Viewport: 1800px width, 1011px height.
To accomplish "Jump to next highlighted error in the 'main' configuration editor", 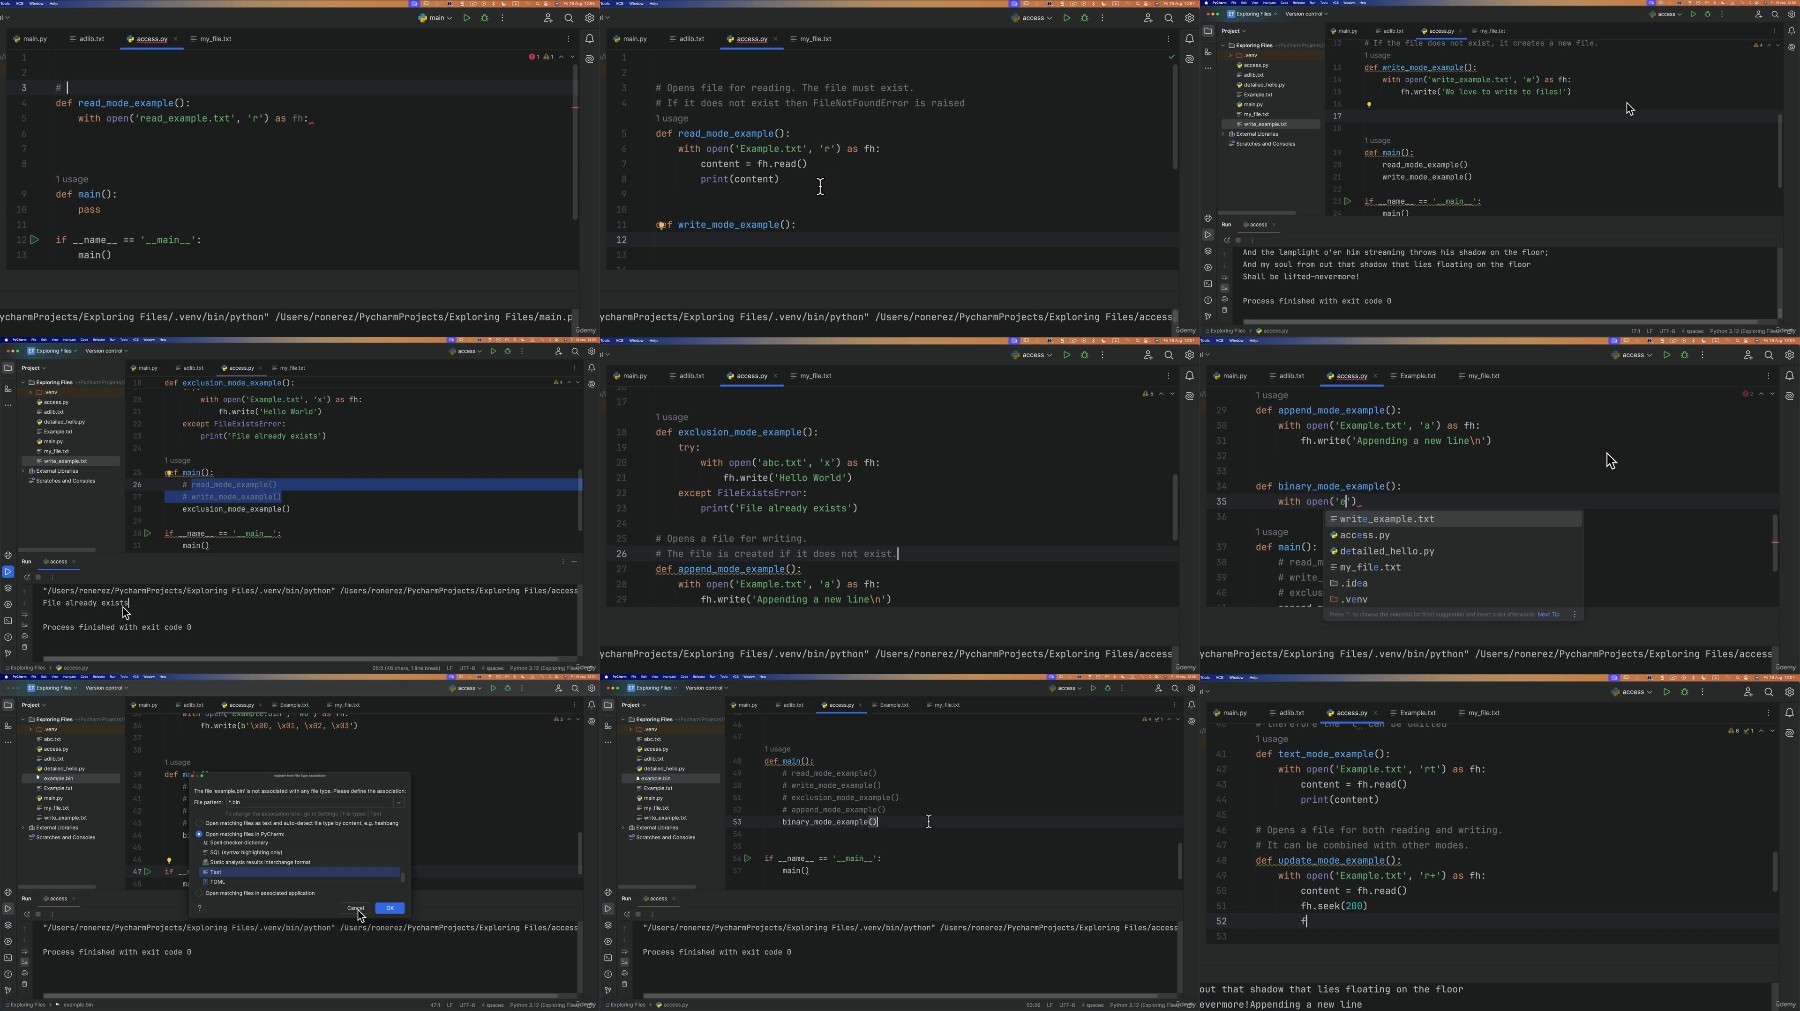I will pos(572,57).
